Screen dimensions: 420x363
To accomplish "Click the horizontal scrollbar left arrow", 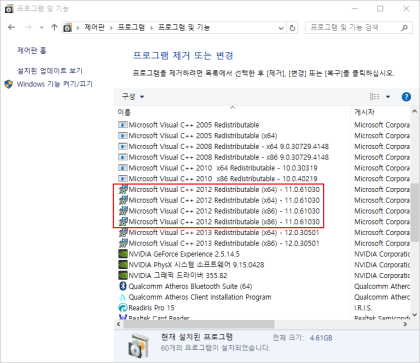I will [x=119, y=324].
